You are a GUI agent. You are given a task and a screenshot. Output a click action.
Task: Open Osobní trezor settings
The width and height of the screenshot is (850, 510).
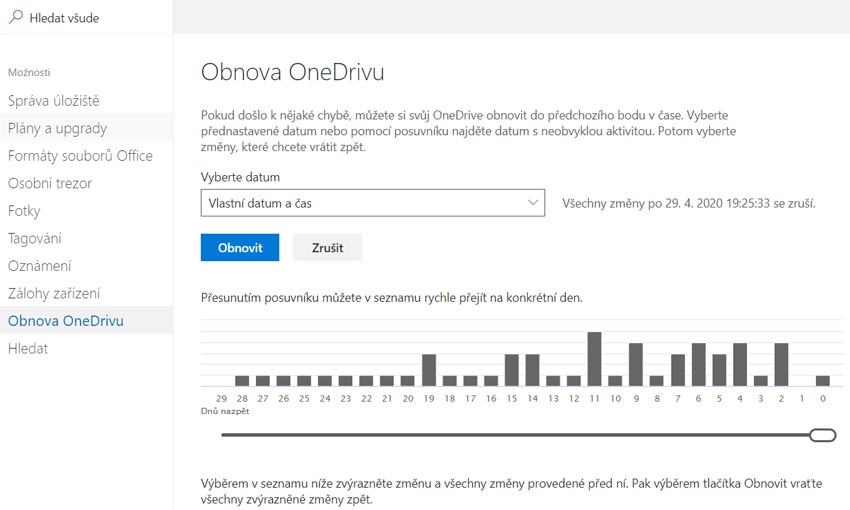50,183
